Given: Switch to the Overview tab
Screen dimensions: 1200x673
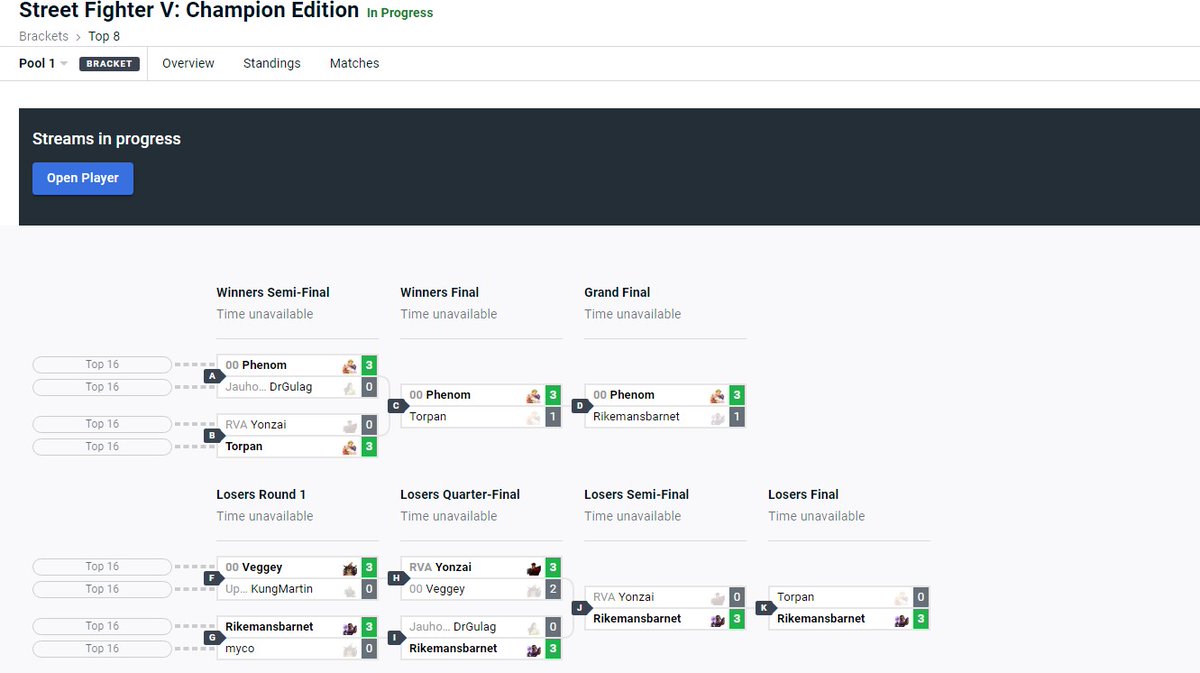Looking at the screenshot, I should tap(188, 63).
